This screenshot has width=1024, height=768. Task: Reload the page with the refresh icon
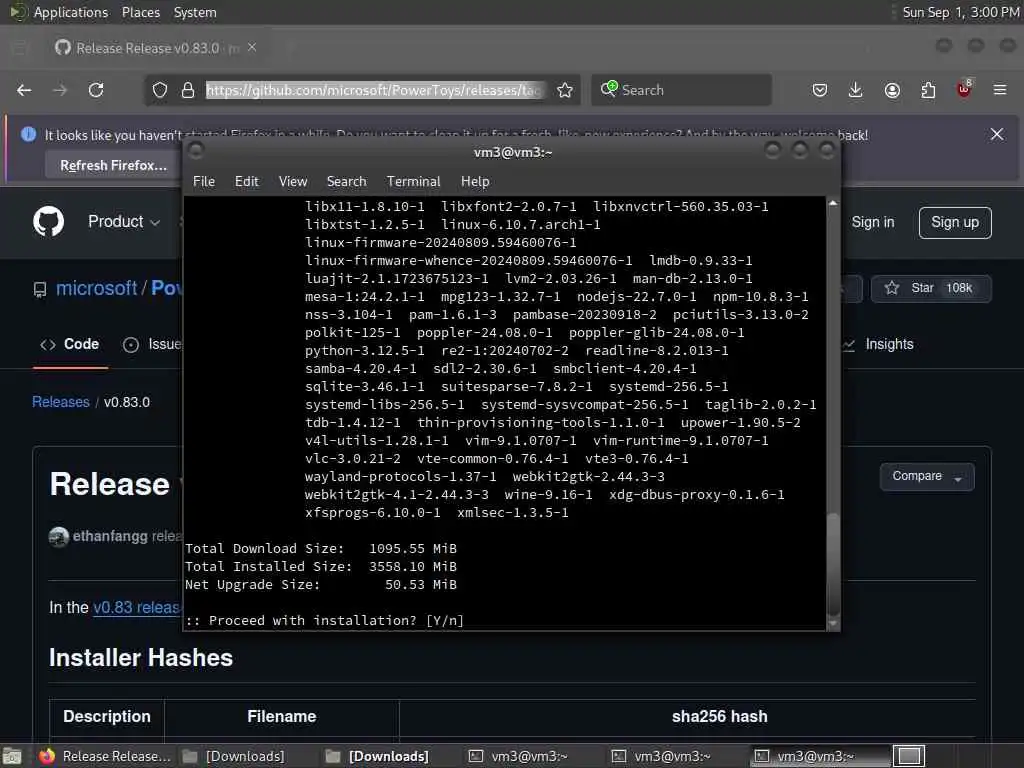click(96, 90)
